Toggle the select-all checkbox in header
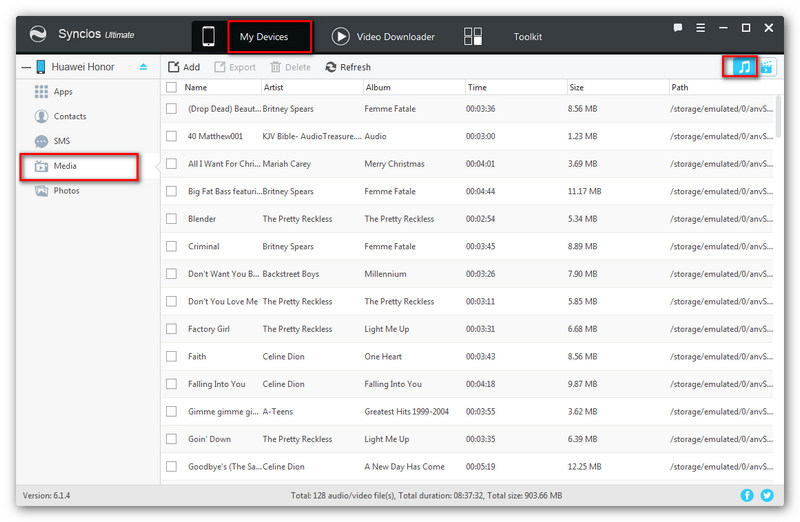The height and width of the screenshot is (522, 800). pos(171,87)
